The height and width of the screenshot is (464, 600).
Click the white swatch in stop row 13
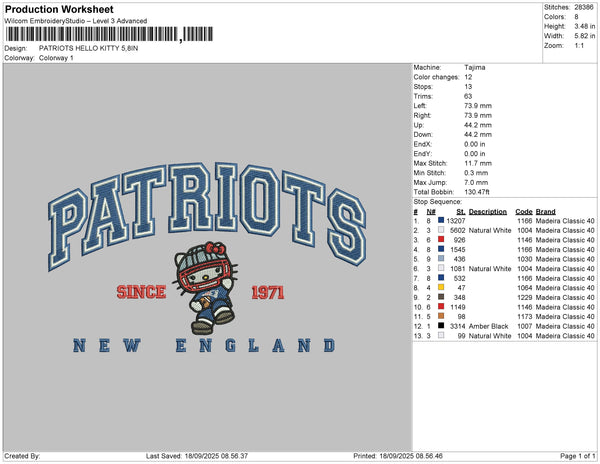click(x=441, y=335)
